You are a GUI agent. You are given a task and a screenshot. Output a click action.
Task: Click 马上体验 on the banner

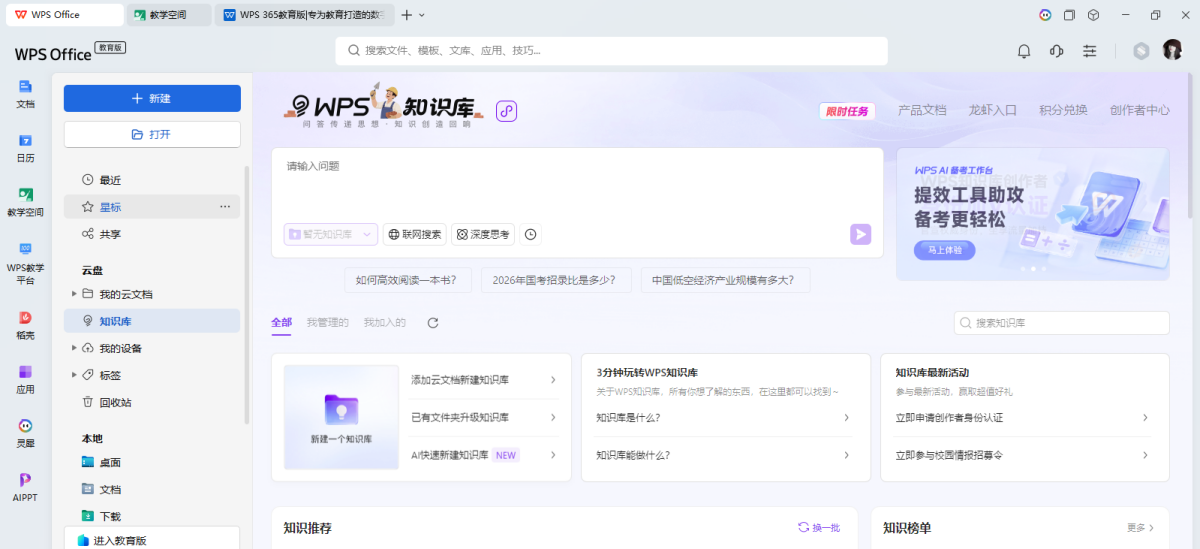pos(944,250)
